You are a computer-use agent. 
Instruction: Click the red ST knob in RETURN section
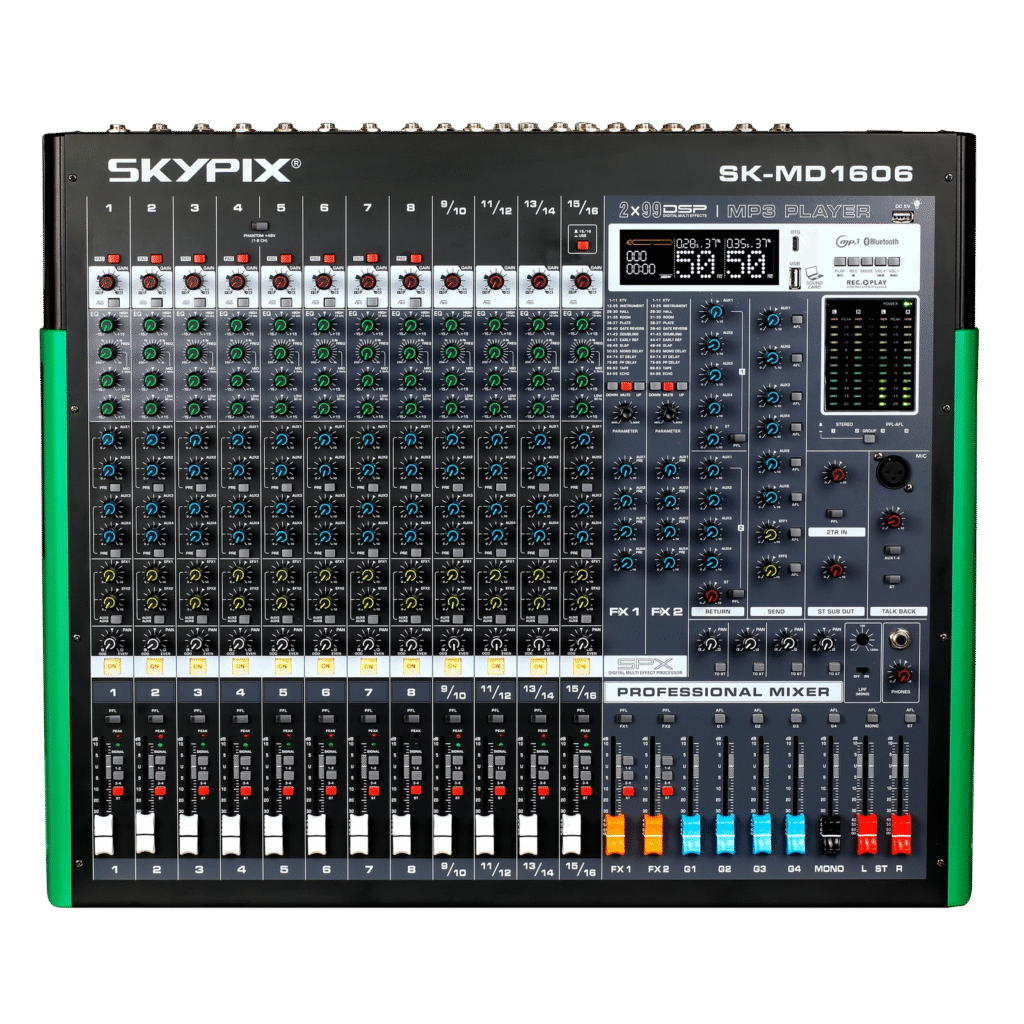click(x=710, y=594)
